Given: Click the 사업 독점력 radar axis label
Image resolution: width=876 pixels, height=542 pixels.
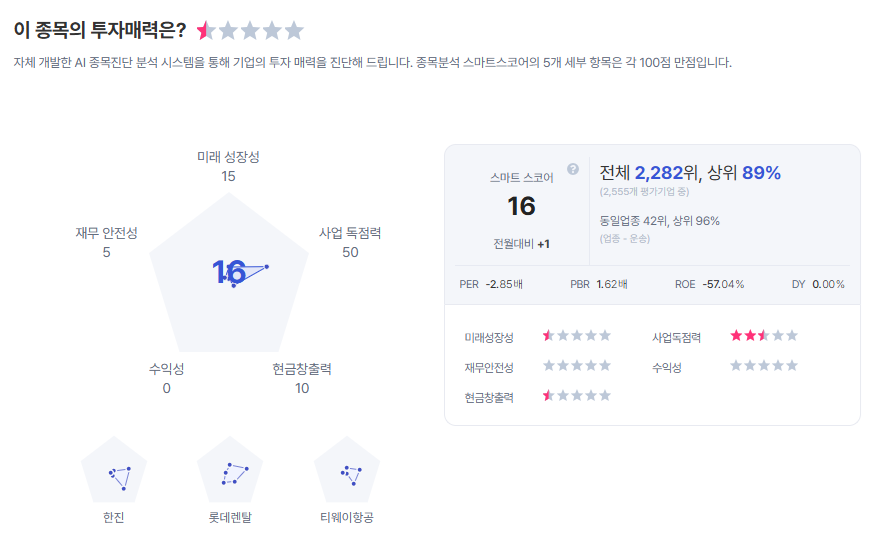Looking at the screenshot, I should [350, 233].
